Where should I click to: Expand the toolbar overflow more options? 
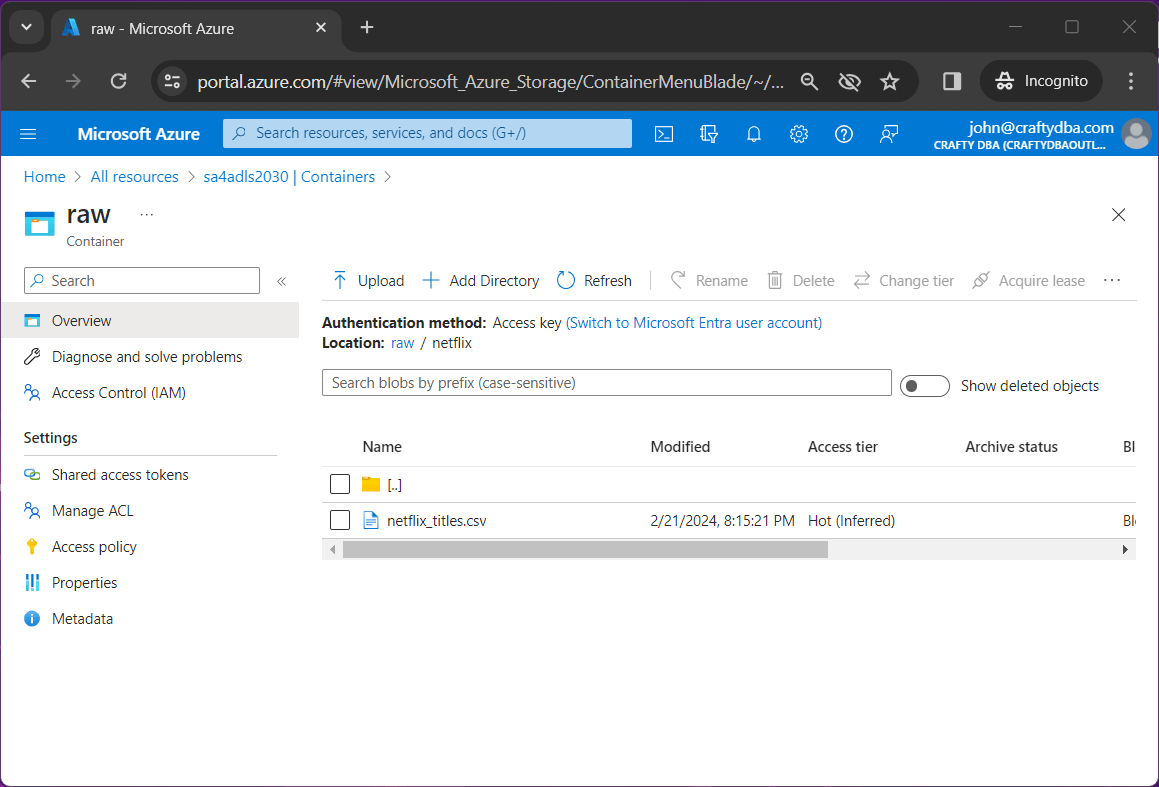coord(1112,281)
